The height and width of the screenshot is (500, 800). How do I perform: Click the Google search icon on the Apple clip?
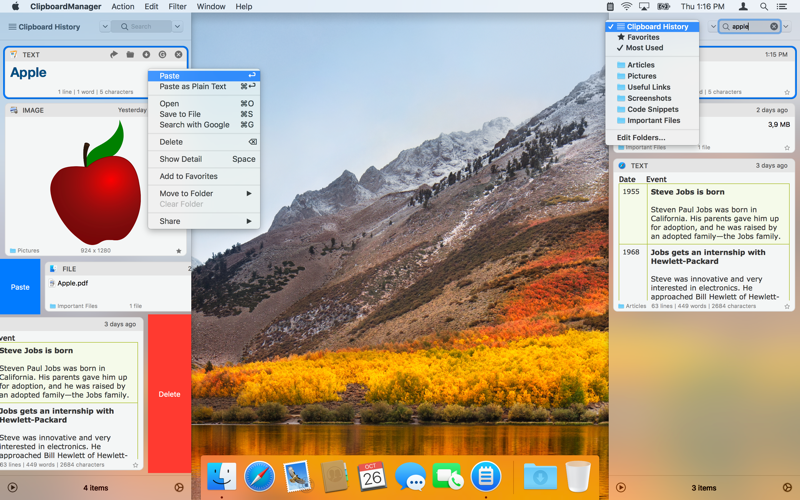pos(162,55)
